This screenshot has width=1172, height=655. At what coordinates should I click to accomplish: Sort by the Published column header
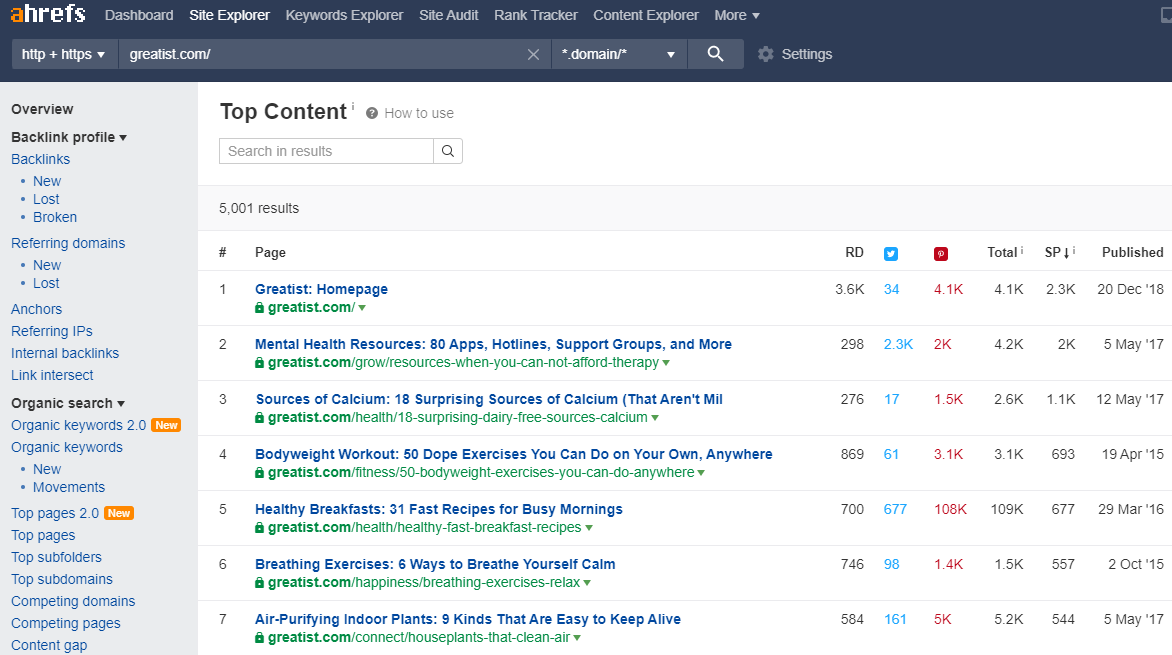click(1132, 253)
